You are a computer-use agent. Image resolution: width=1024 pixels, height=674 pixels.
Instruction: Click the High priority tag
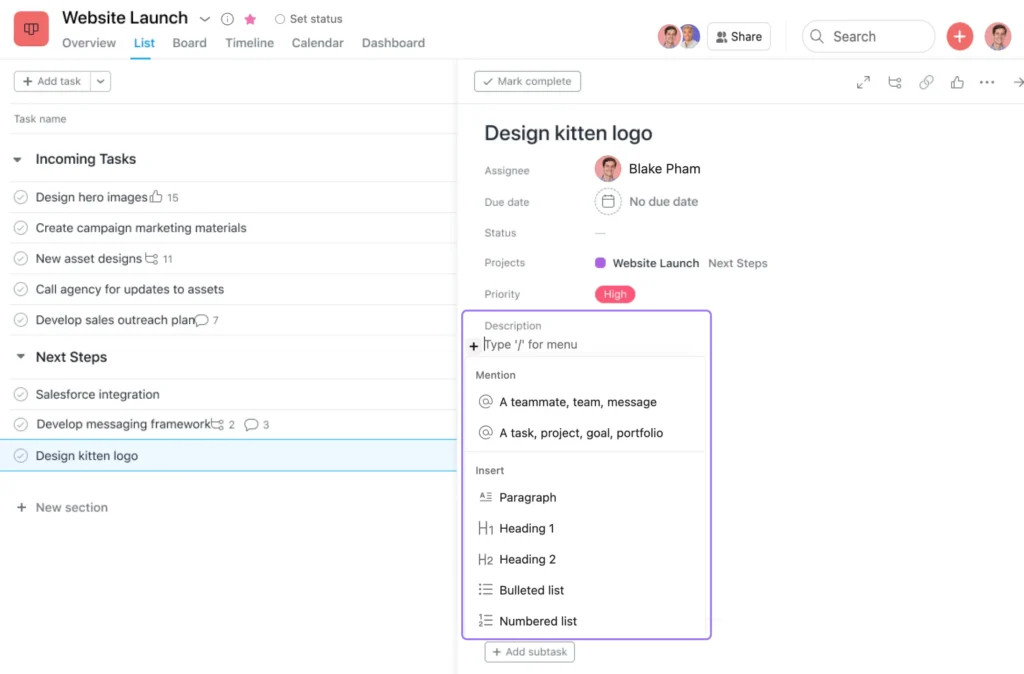pos(615,294)
